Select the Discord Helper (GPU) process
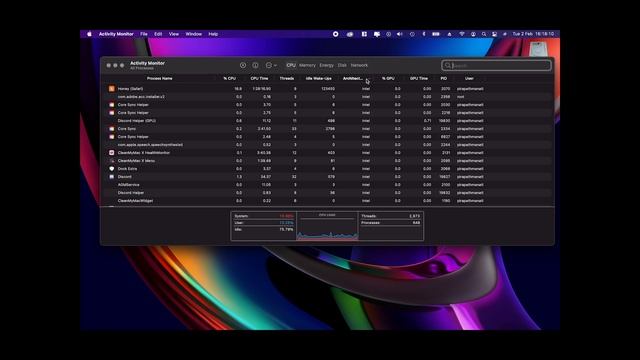 327,121
